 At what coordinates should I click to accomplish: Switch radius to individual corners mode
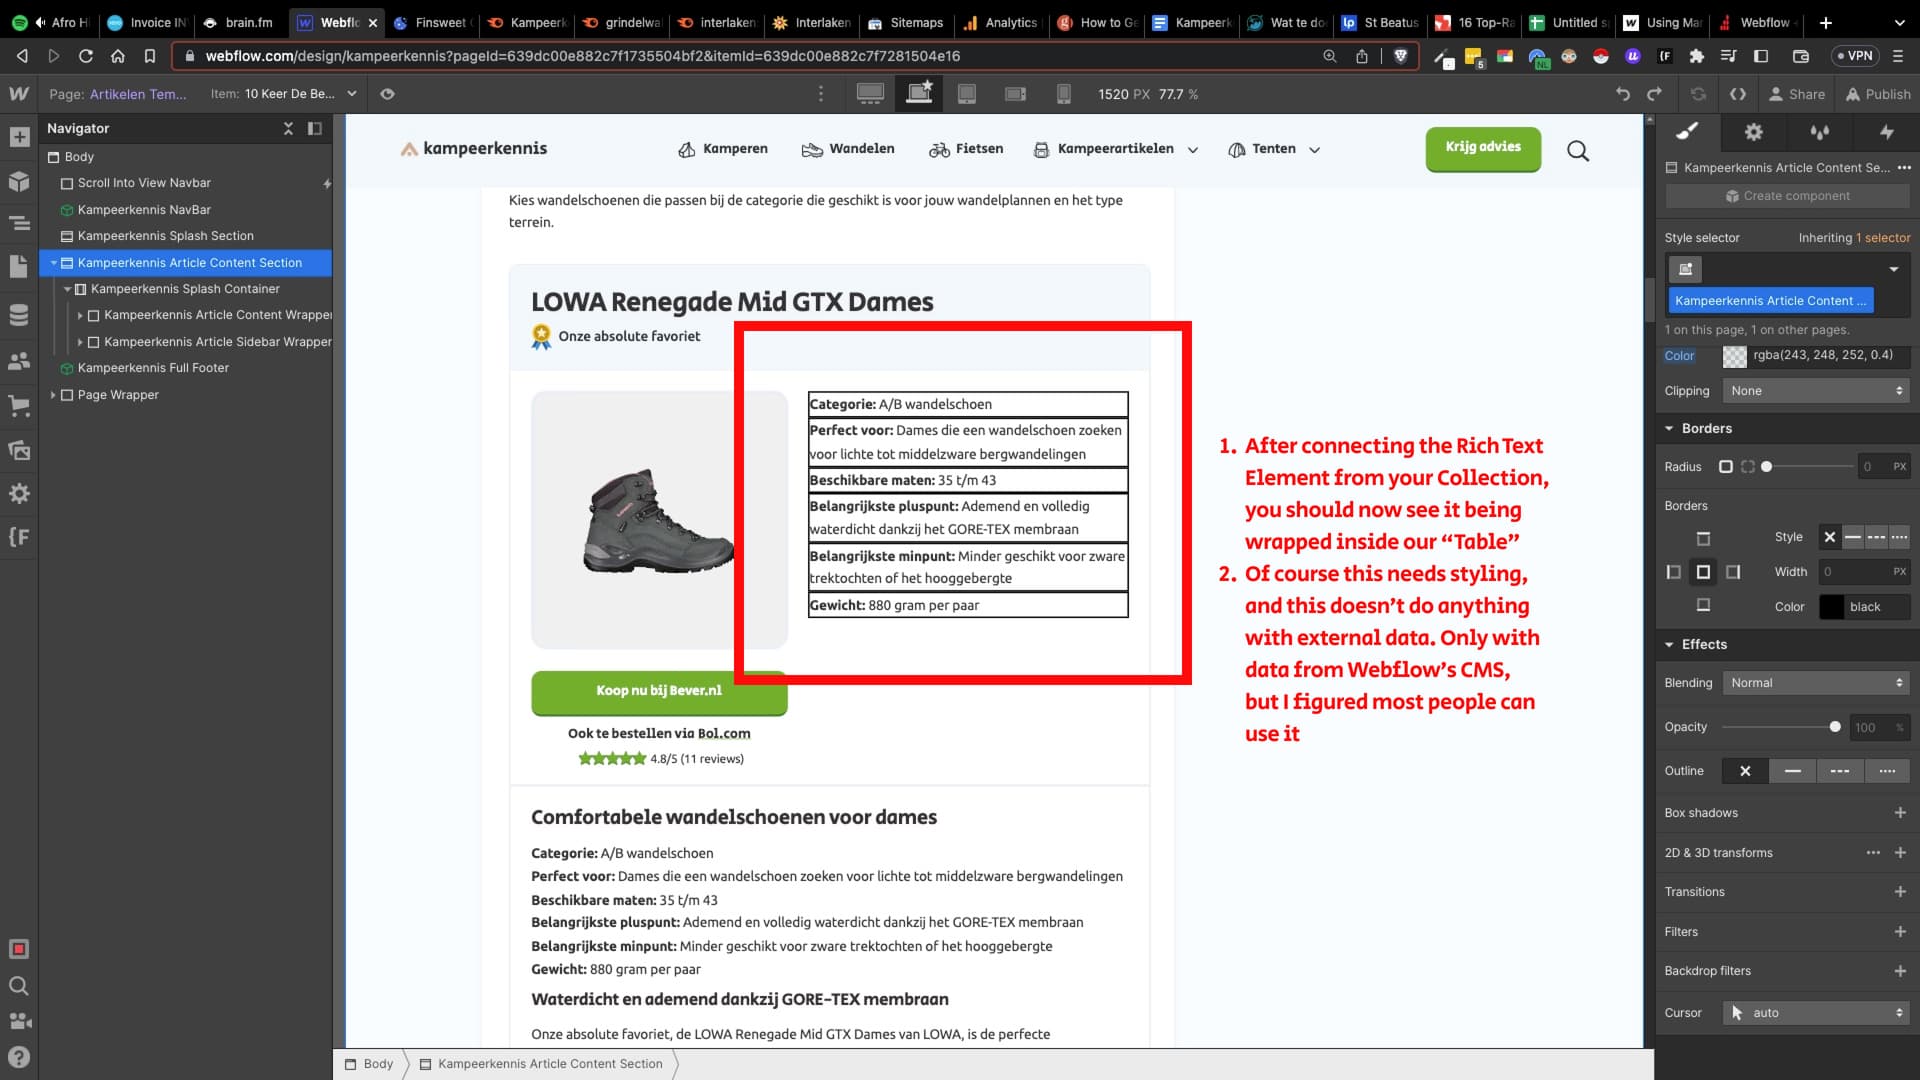point(1748,467)
